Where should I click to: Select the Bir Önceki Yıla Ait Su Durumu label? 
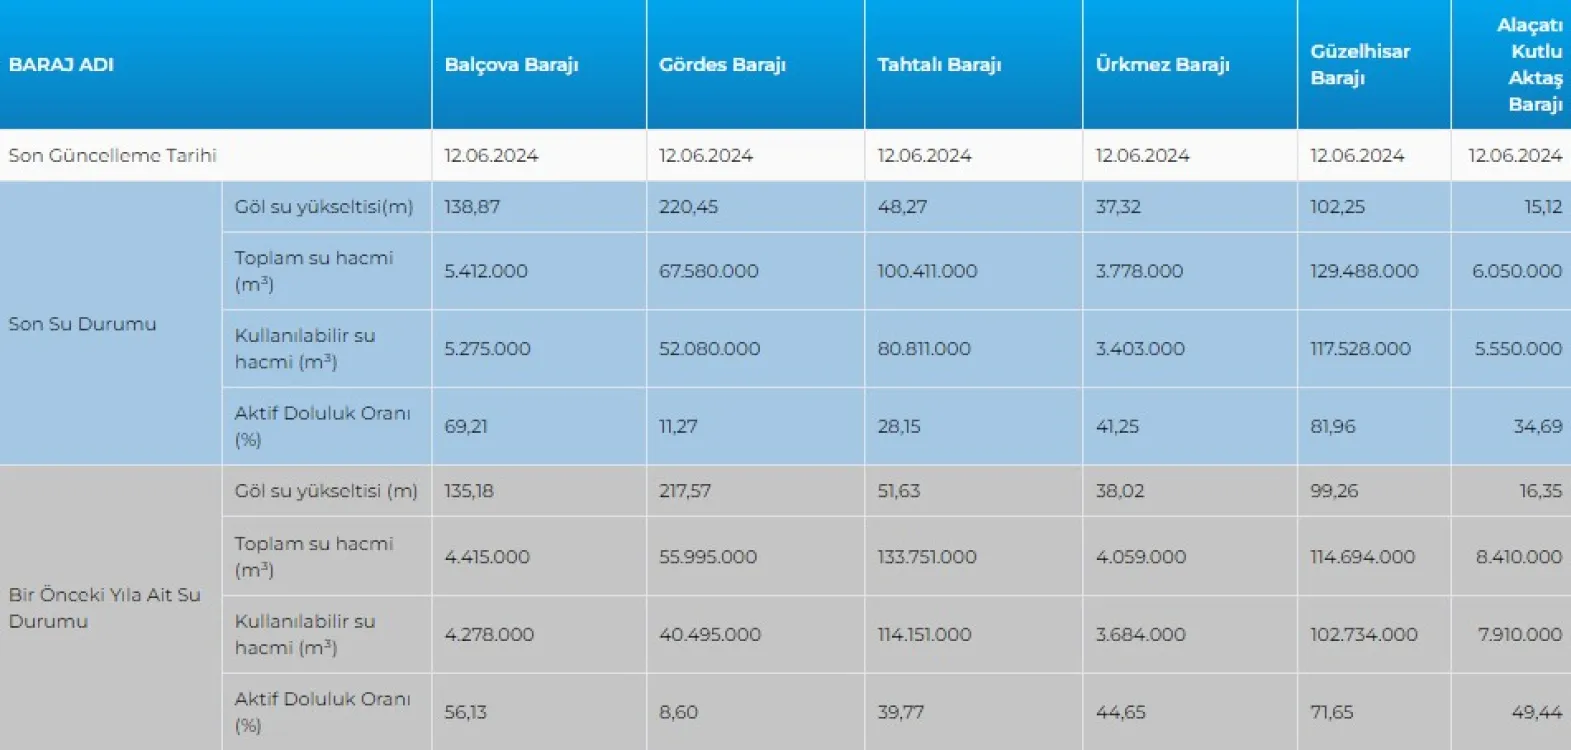point(104,607)
